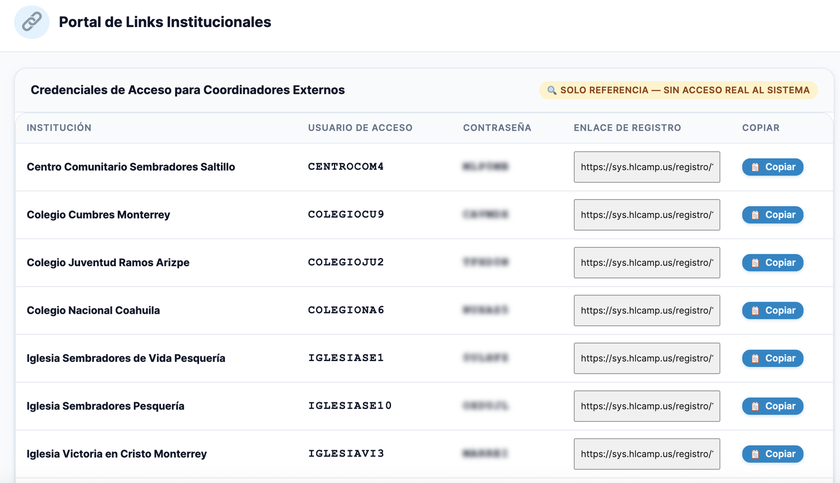
Task: Select registration URL field for COLEGIOJU2
Action: pos(647,262)
